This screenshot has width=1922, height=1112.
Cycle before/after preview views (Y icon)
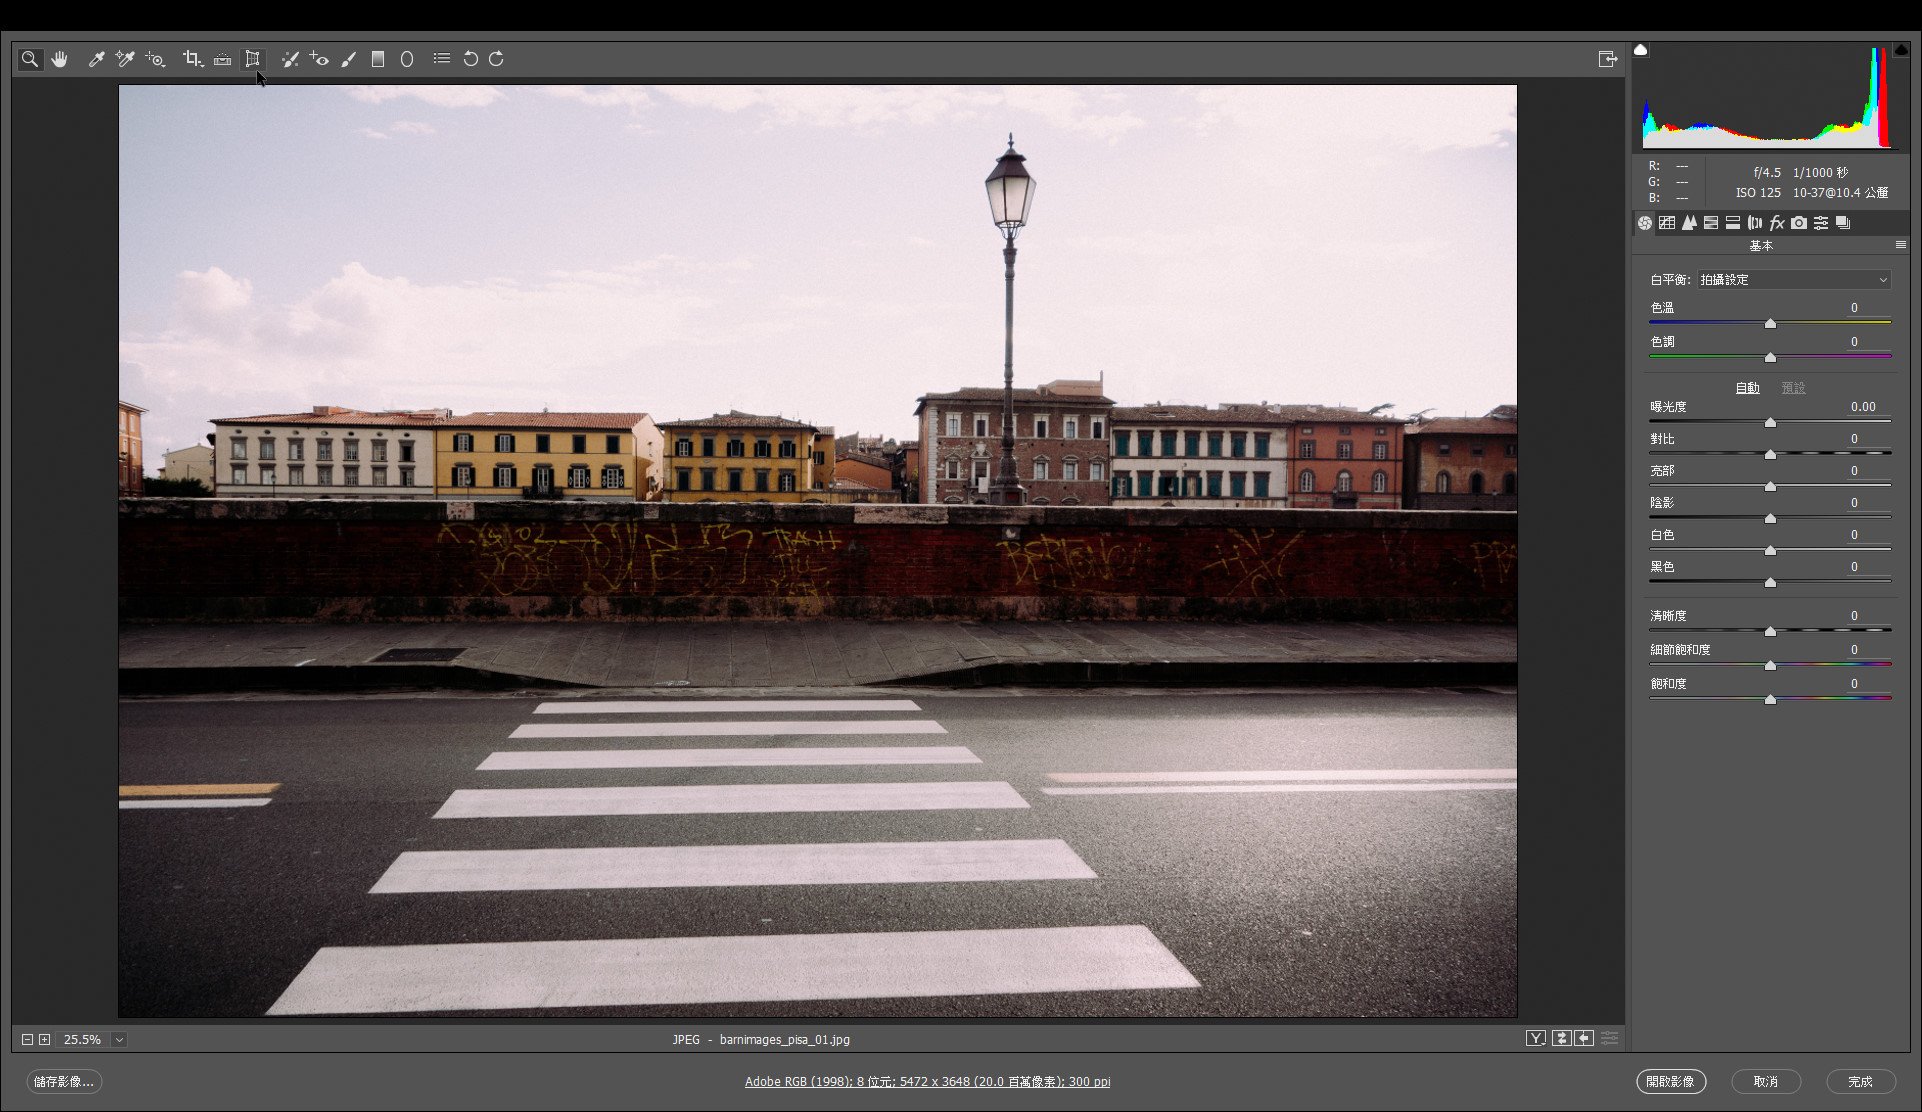(1536, 1039)
